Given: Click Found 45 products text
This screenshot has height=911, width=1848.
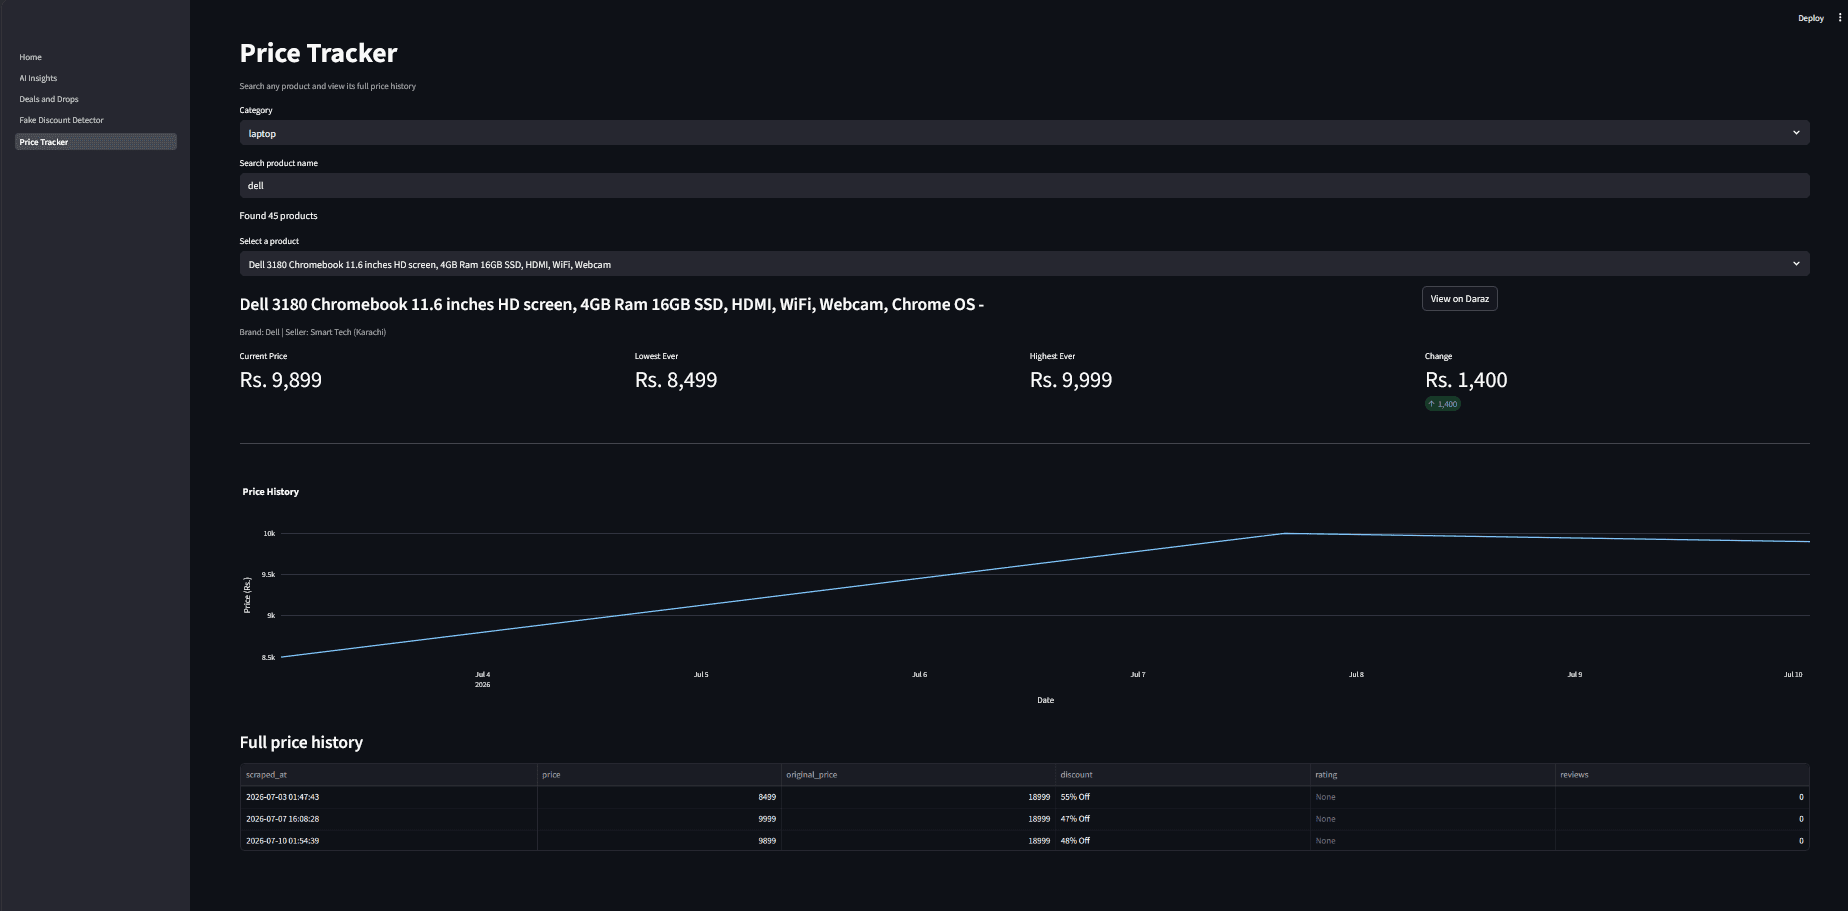Looking at the screenshot, I should (x=278, y=216).
